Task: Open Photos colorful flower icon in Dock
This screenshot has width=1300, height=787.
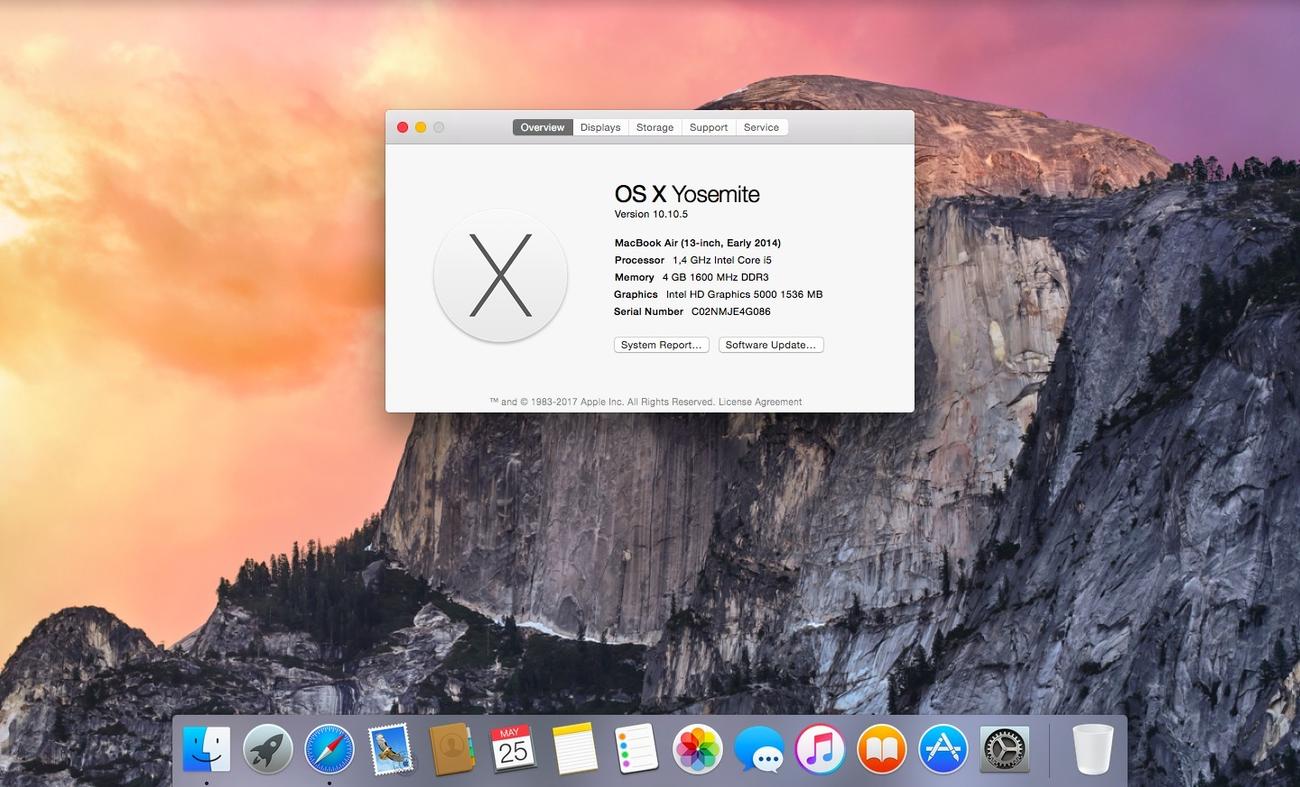Action: [697, 749]
